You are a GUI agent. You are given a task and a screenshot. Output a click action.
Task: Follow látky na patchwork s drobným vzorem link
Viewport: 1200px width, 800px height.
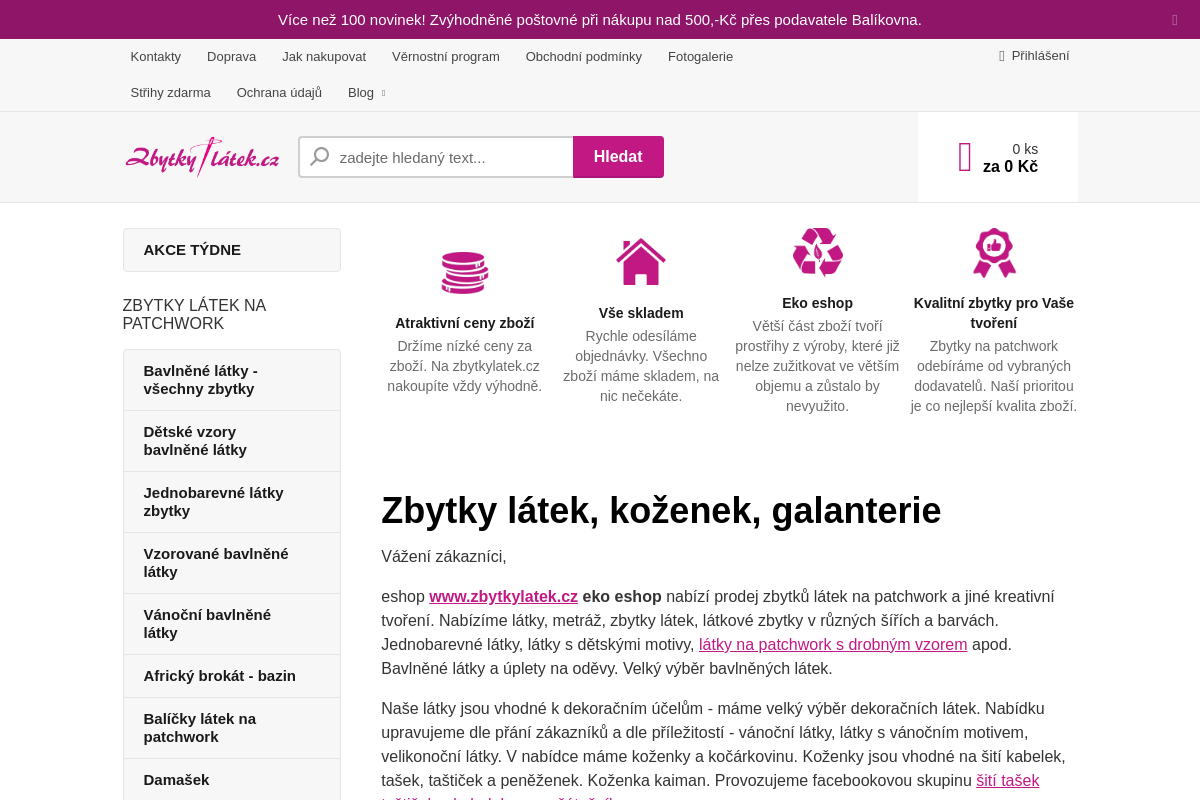point(833,644)
